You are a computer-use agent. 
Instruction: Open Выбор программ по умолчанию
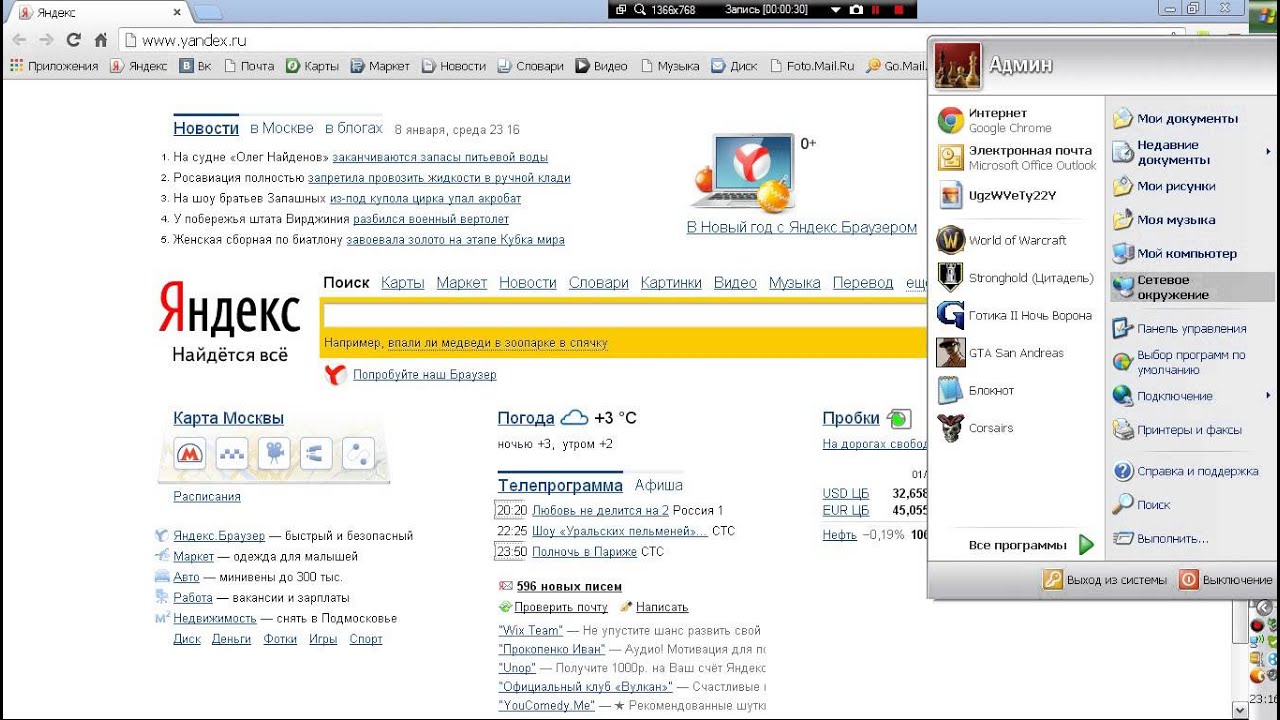1192,362
